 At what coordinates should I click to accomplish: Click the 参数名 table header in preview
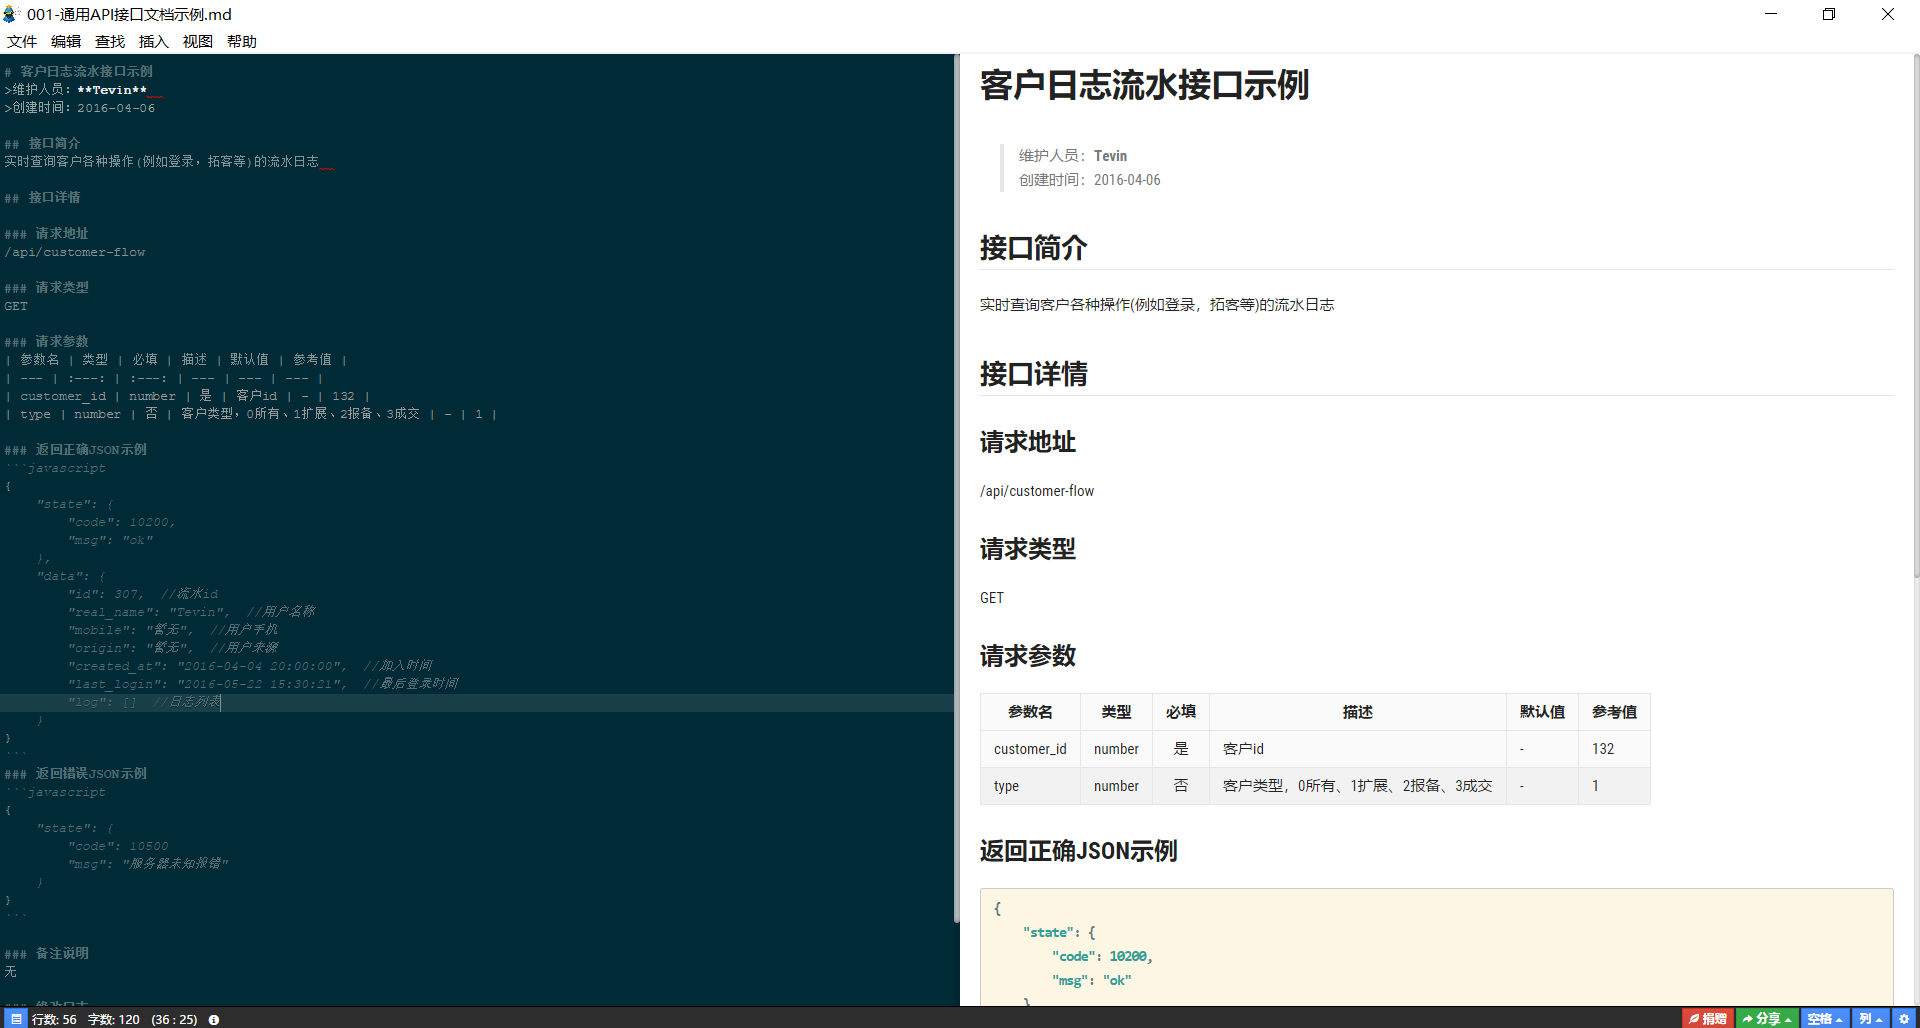tap(1030, 712)
